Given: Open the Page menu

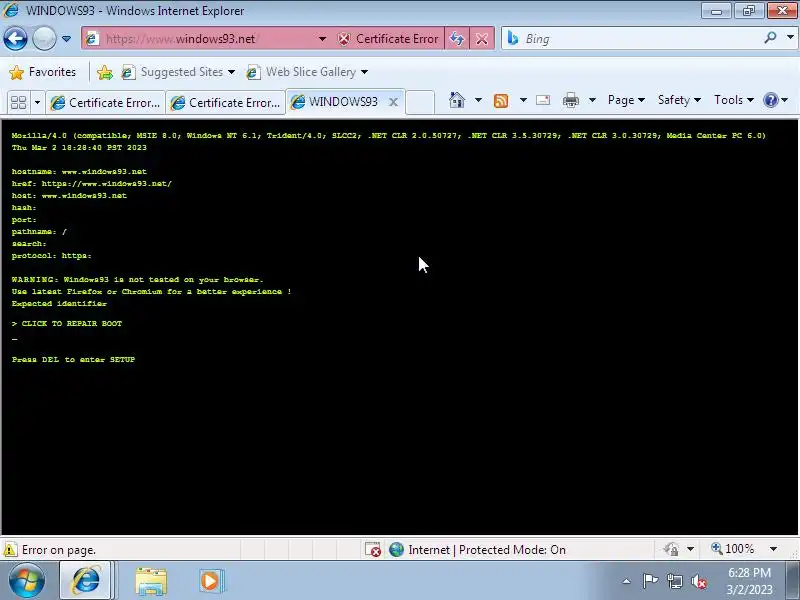Looking at the screenshot, I should click(626, 100).
